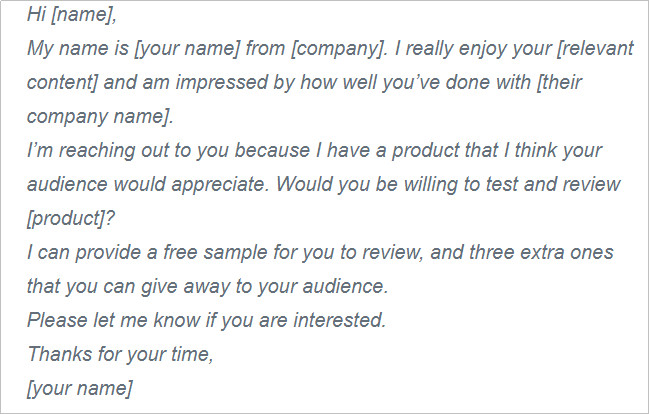Image resolution: width=649 pixels, height=414 pixels.
Task: Click 'company name].' on fourth line
Action: [100, 116]
